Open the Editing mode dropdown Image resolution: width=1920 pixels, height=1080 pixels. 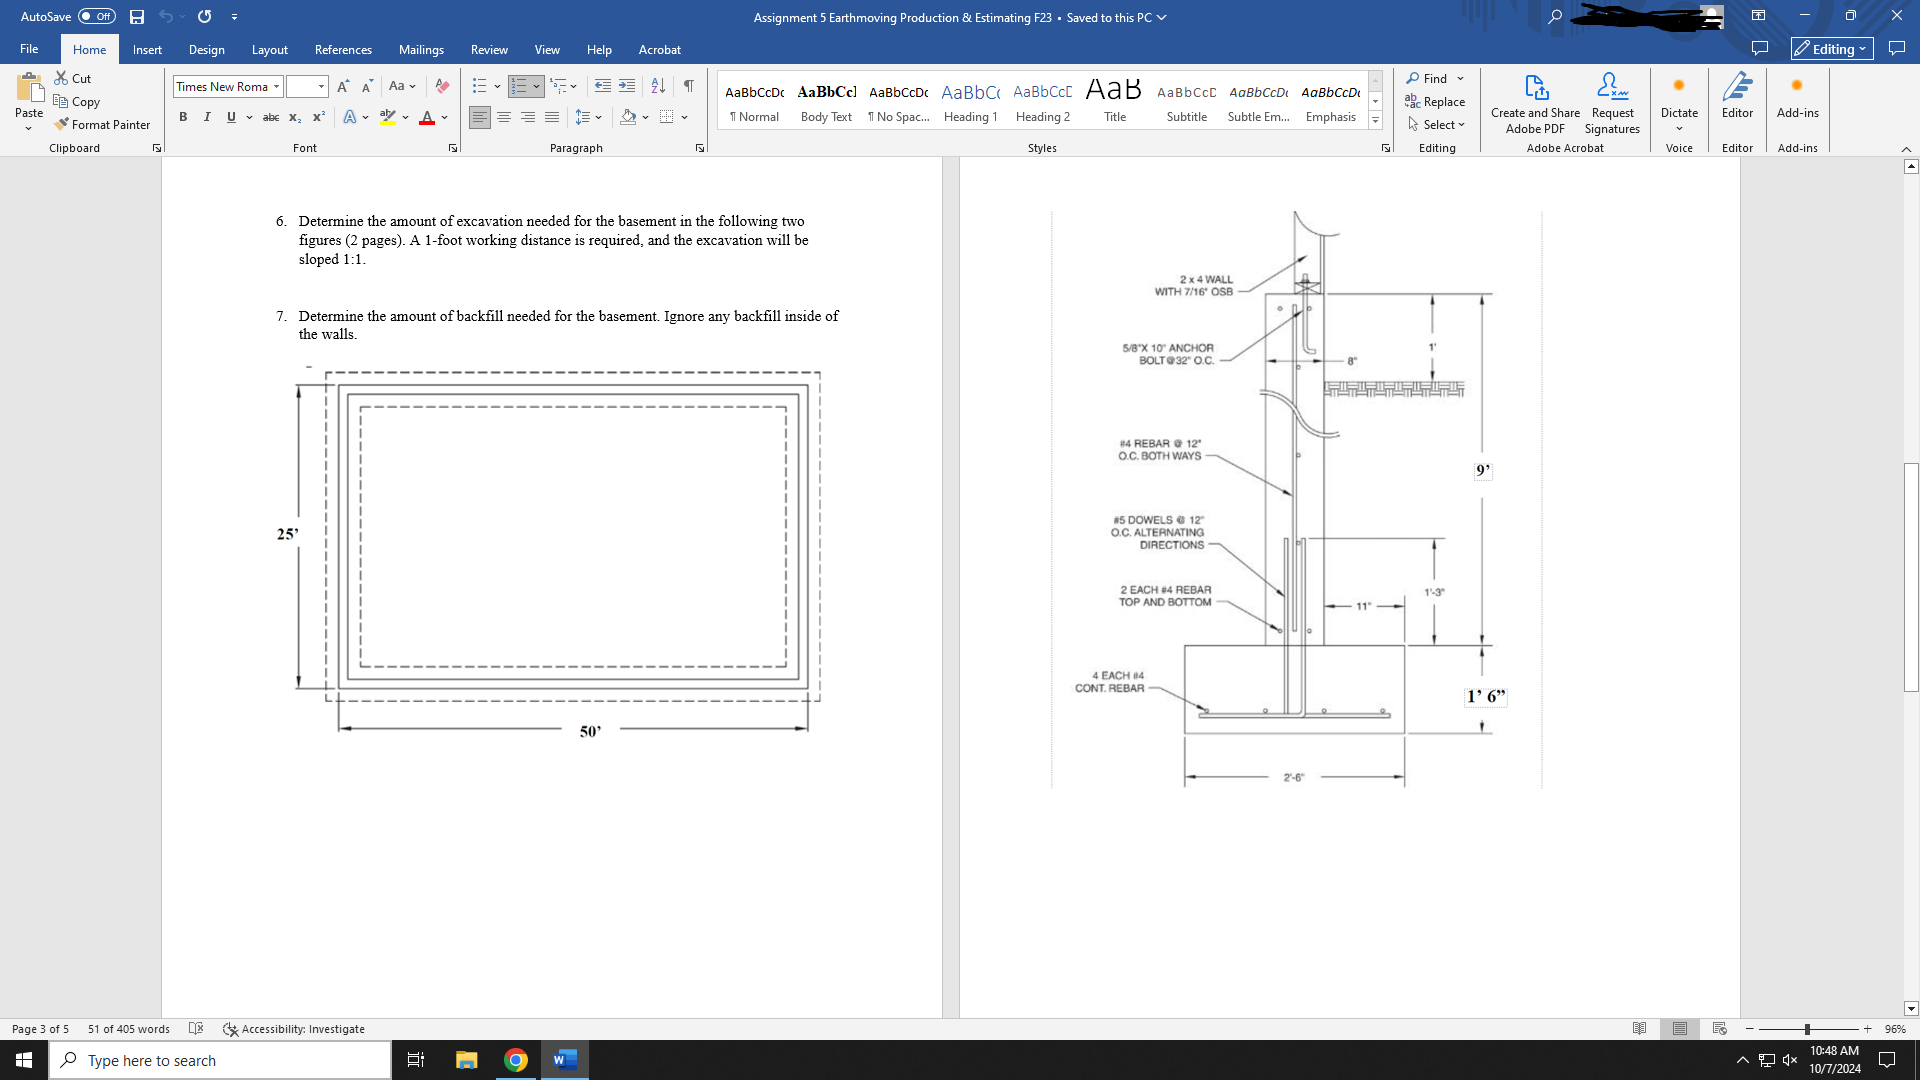(1832, 48)
